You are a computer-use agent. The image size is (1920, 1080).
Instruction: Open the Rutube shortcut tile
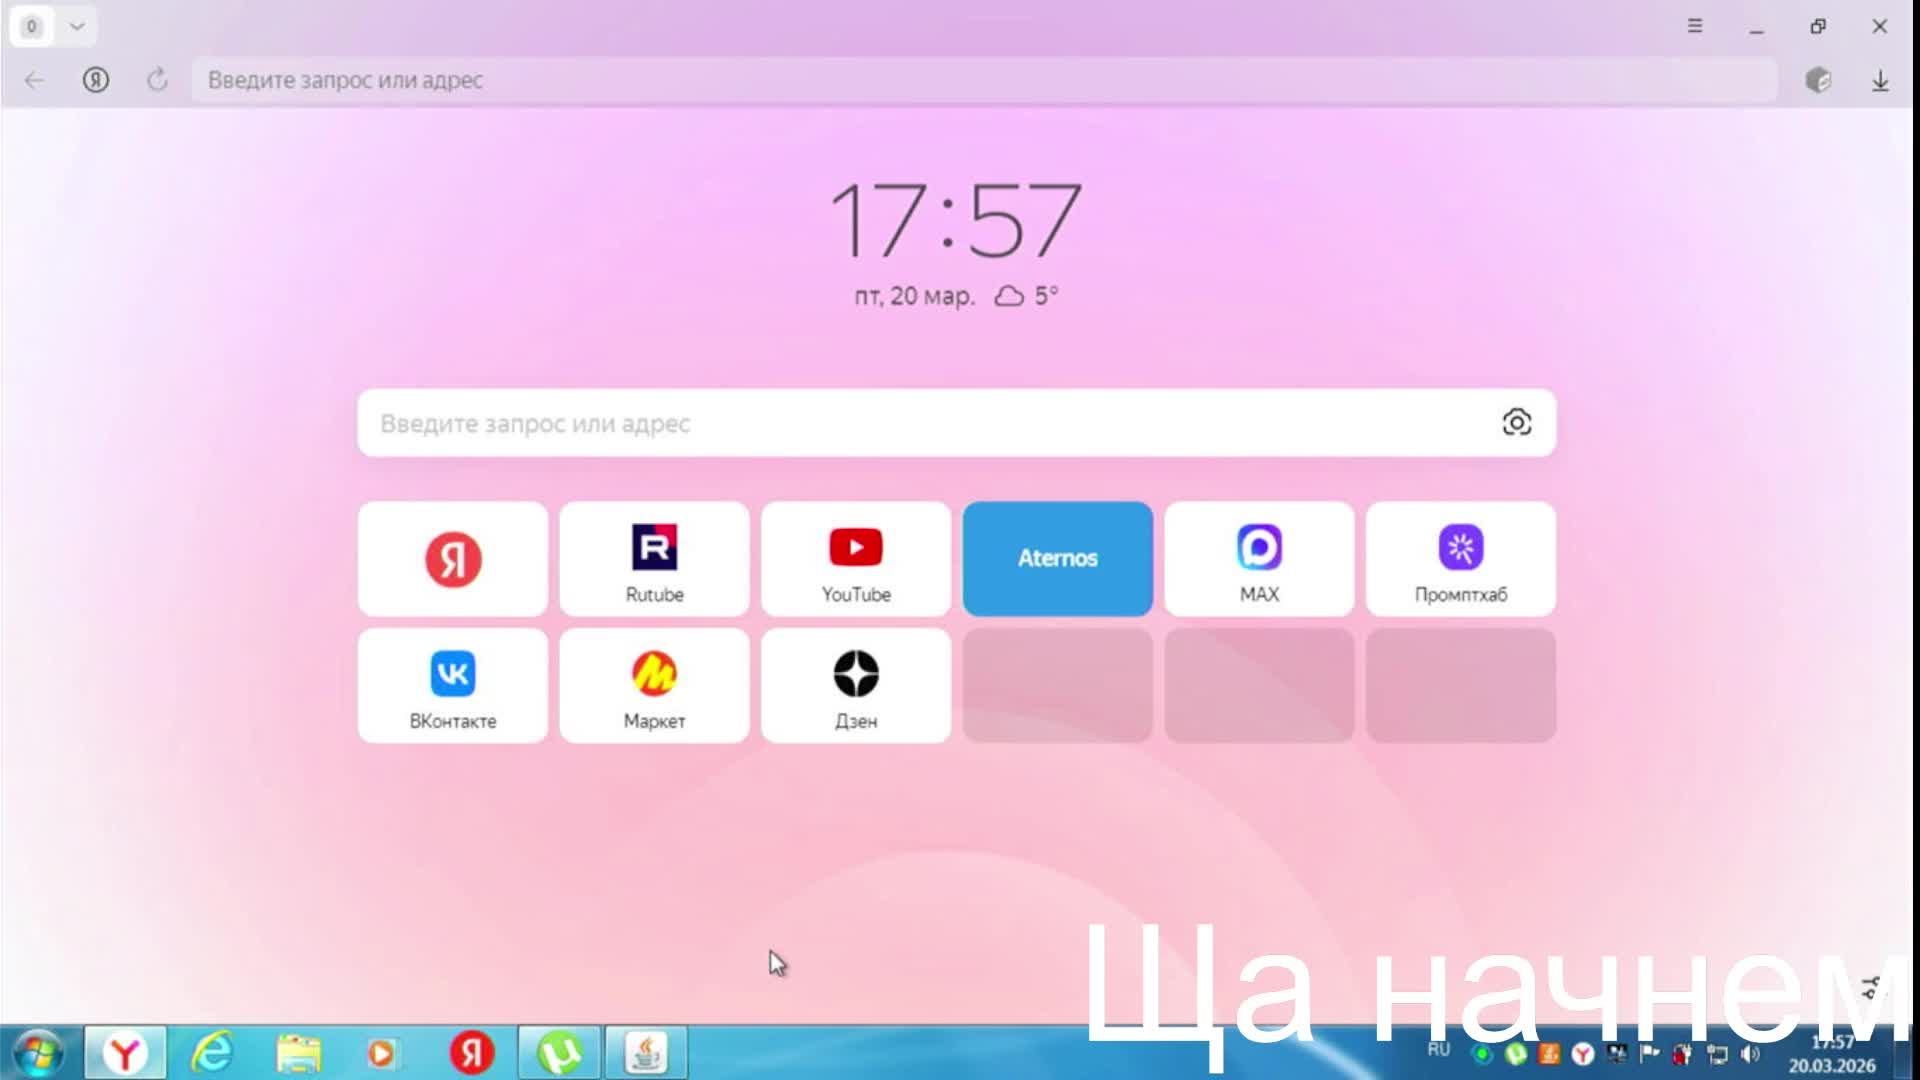coord(654,558)
